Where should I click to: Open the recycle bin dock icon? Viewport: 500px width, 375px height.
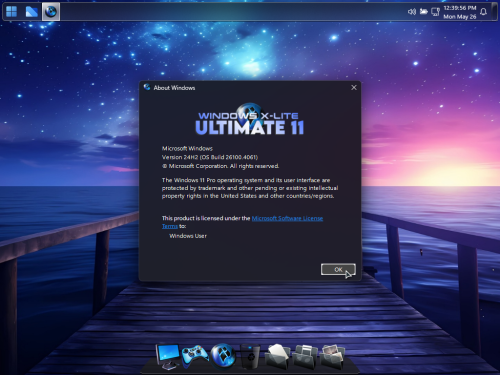point(250,357)
